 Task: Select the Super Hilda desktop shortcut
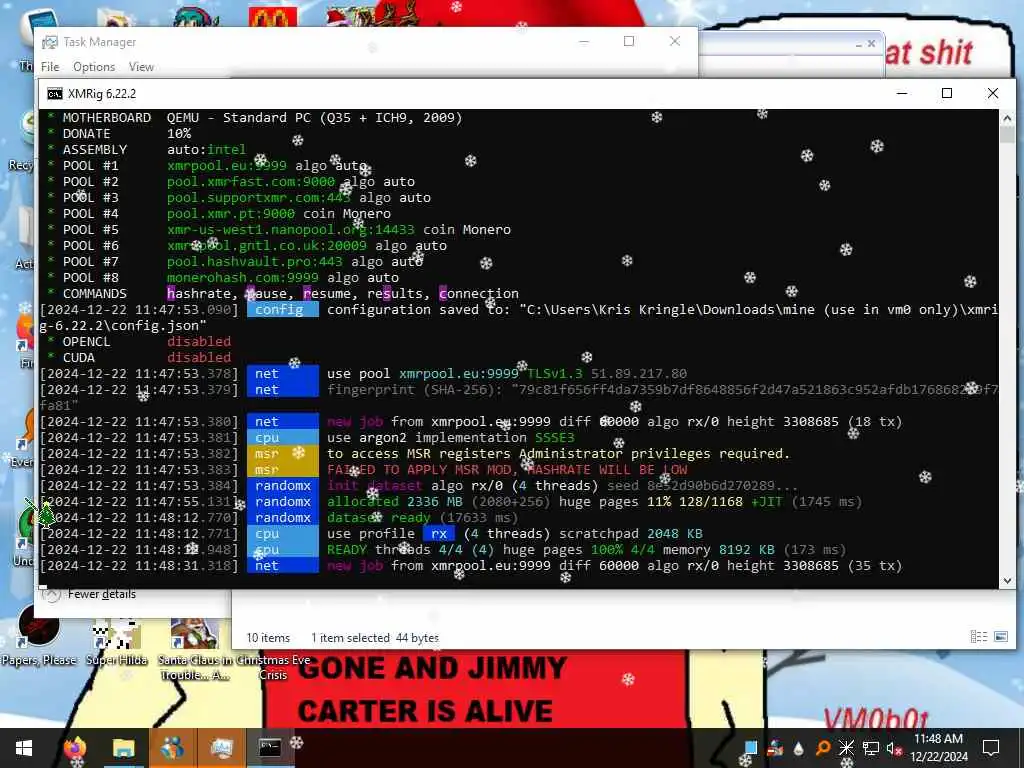116,643
